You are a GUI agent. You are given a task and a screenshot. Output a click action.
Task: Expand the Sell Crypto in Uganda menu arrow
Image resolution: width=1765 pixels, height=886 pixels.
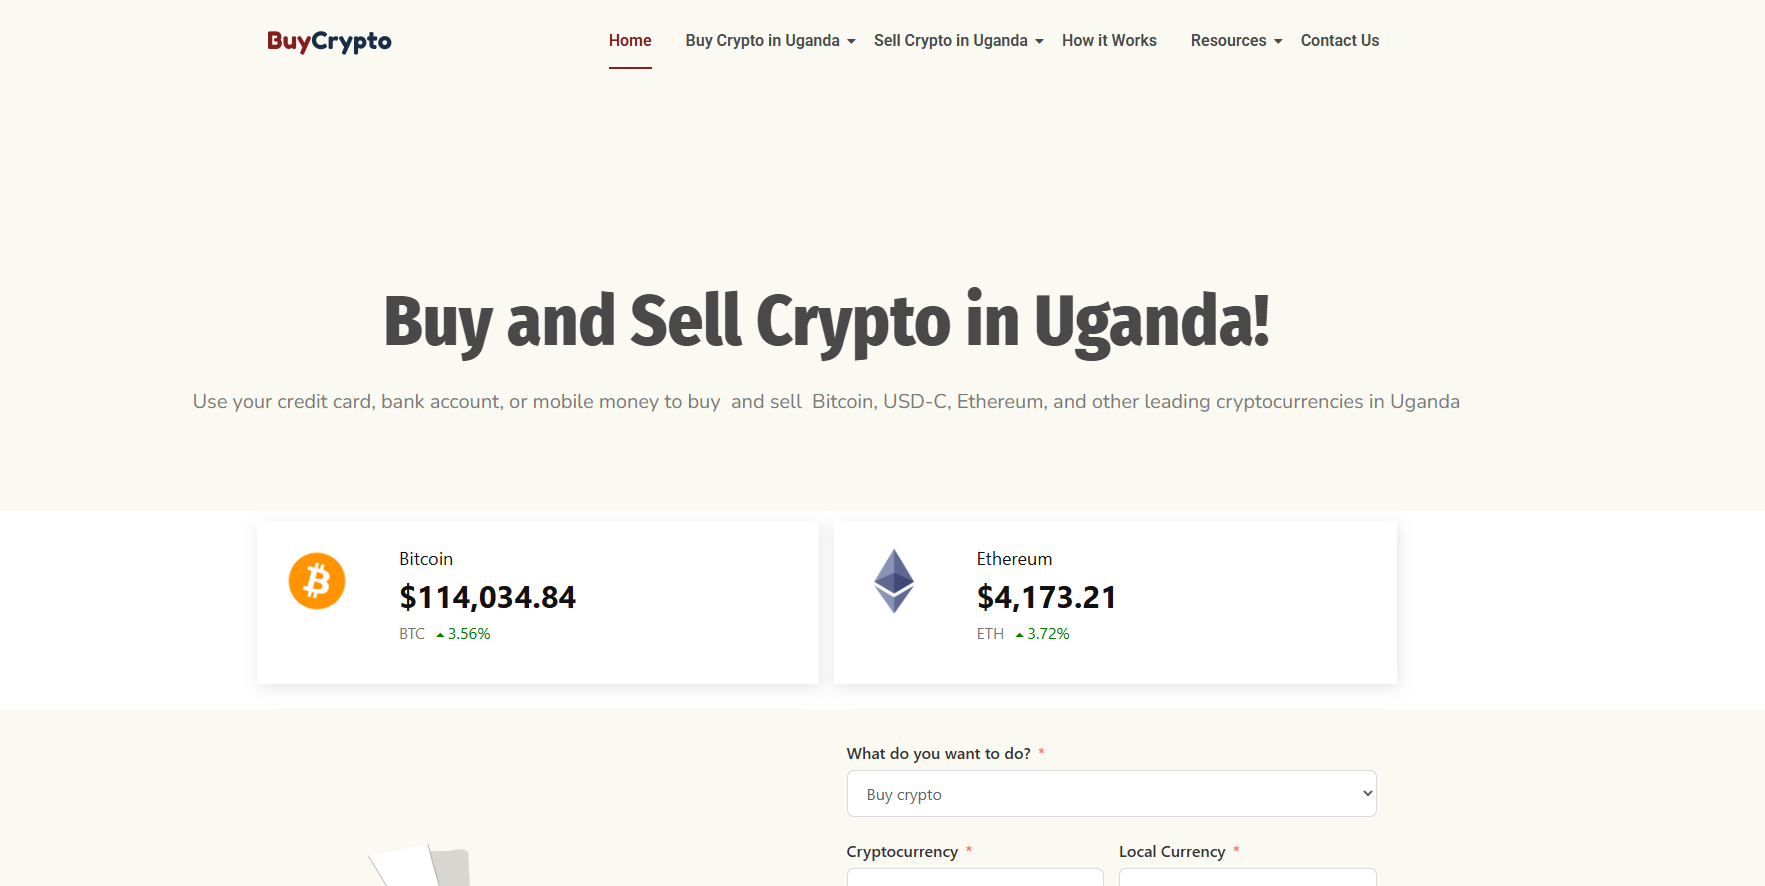coord(1040,41)
